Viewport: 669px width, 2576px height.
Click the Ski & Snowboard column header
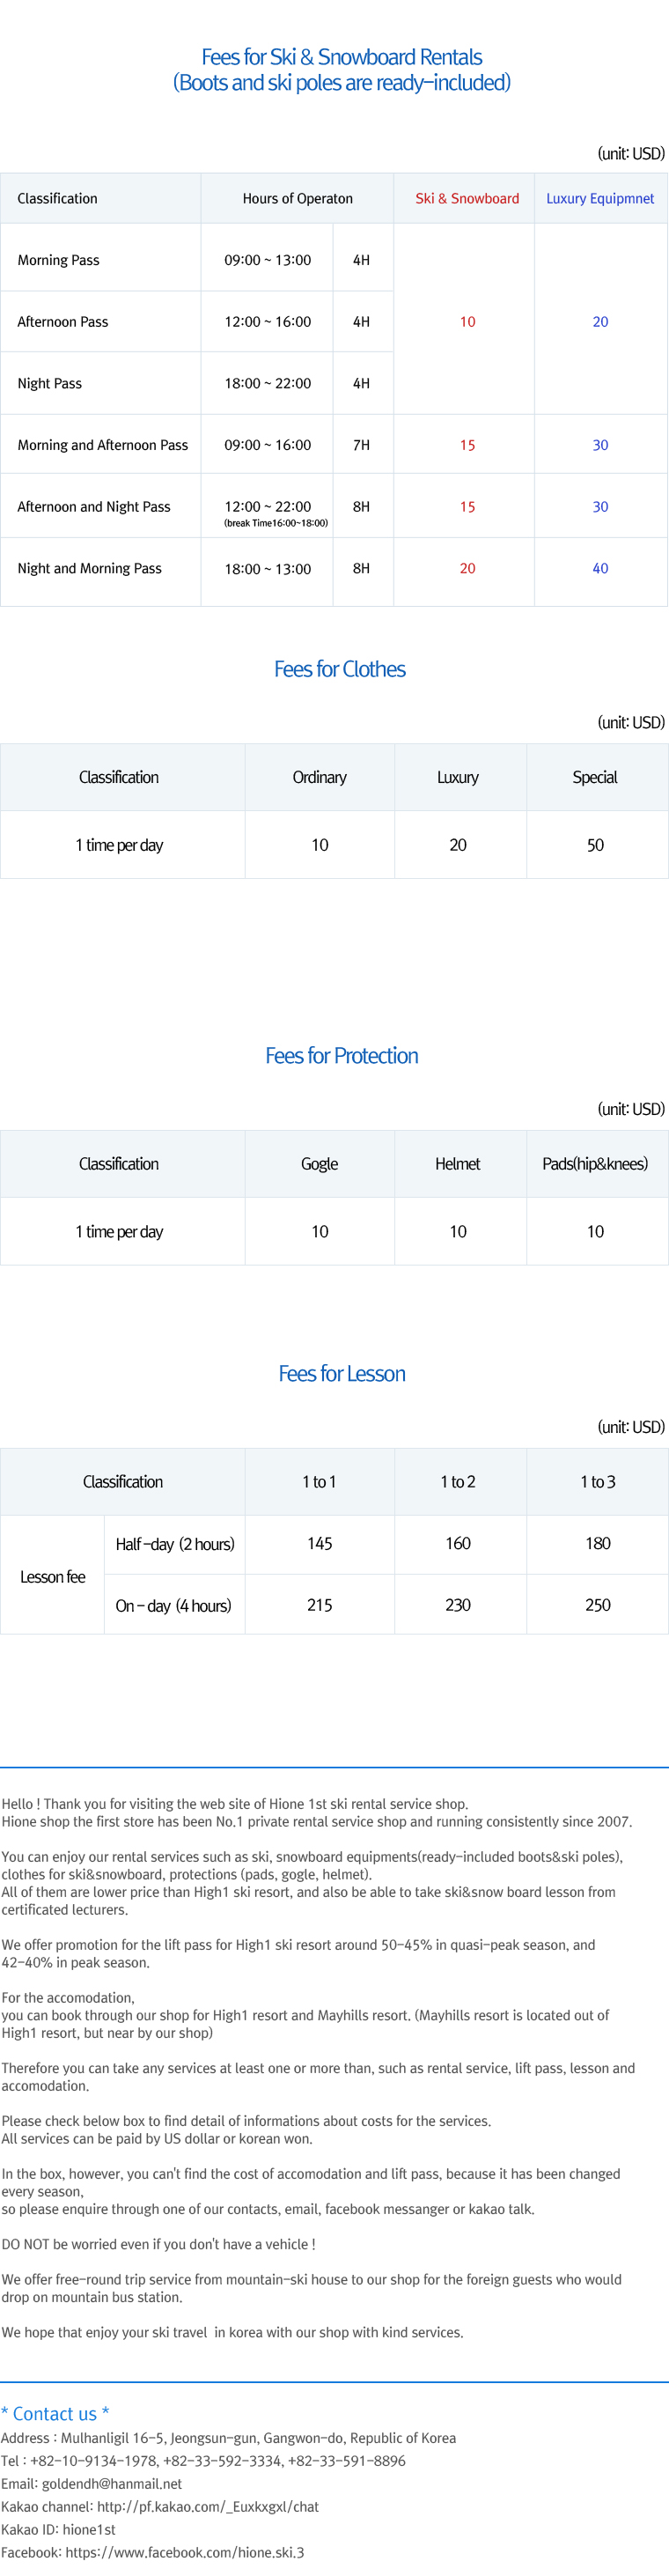coord(467,198)
